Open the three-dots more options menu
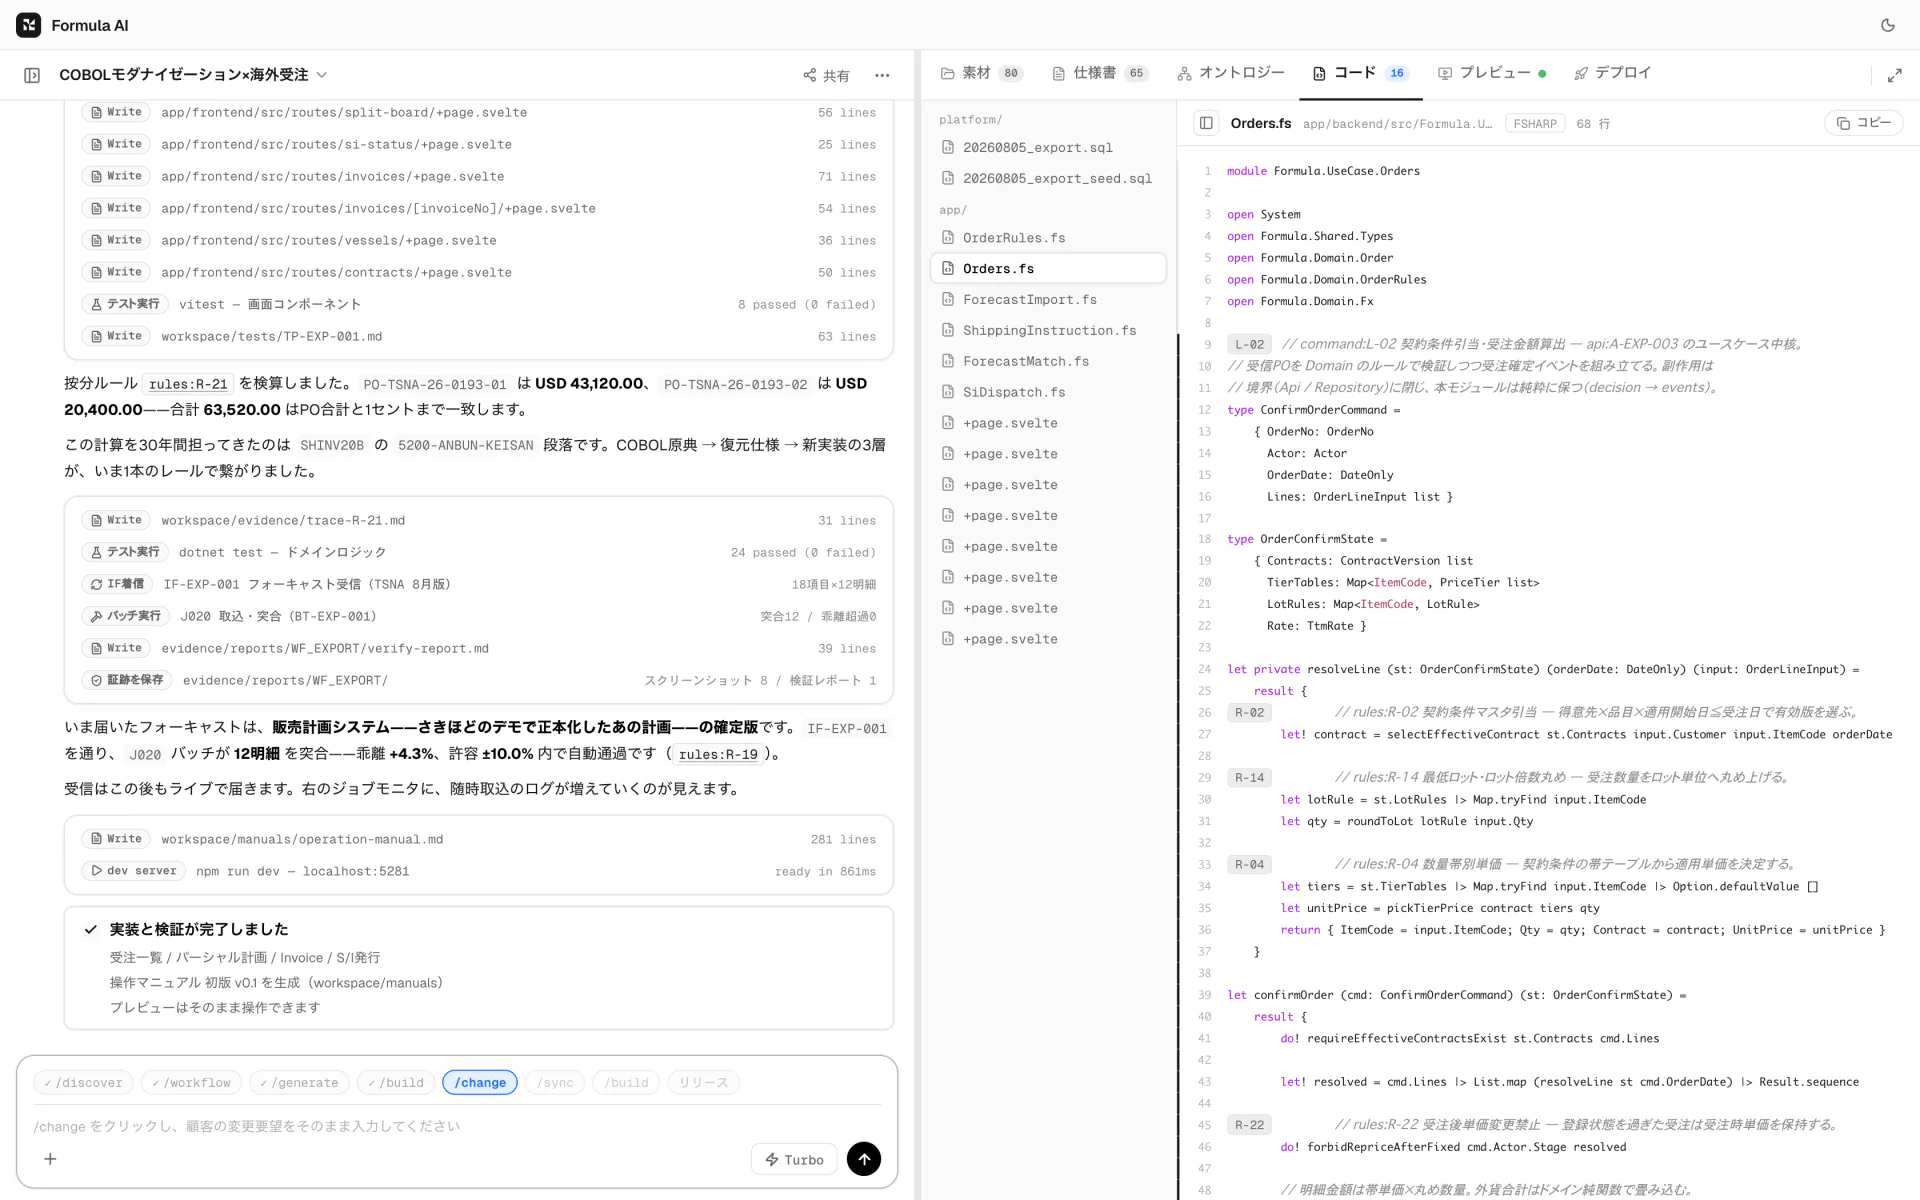The width and height of the screenshot is (1920, 1200). (x=881, y=75)
